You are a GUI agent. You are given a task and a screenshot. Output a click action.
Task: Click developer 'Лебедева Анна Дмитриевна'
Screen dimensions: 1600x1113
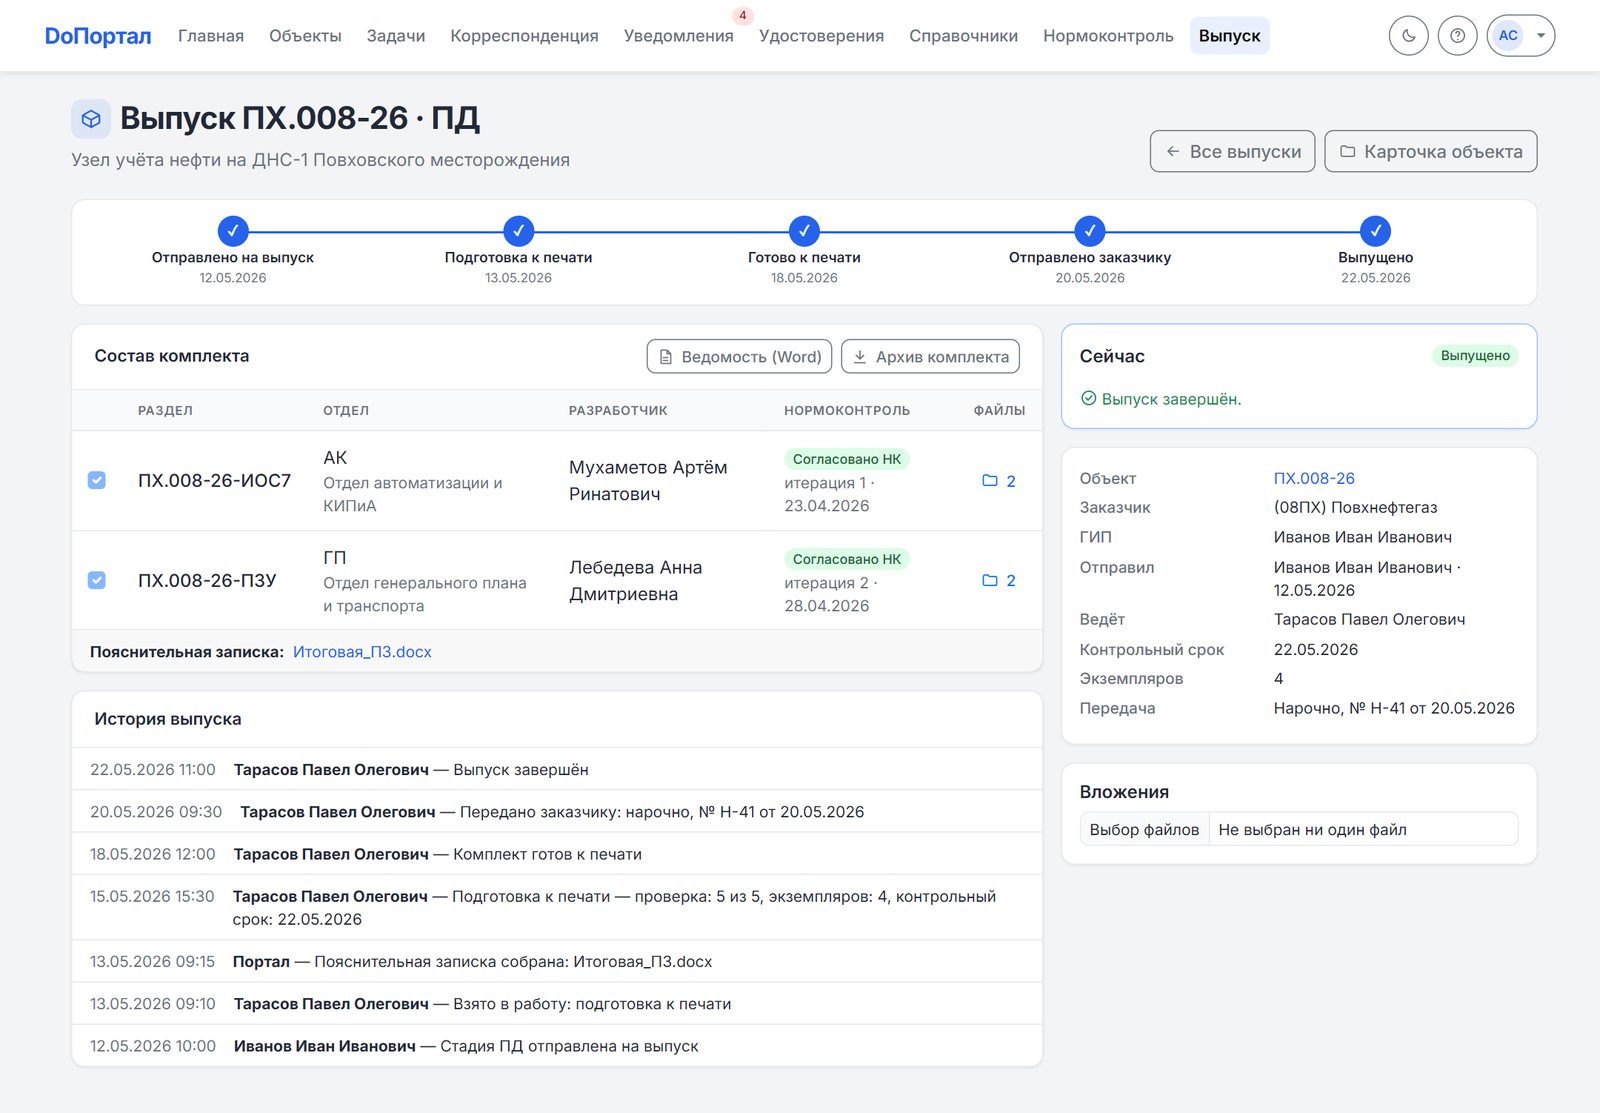click(636, 581)
